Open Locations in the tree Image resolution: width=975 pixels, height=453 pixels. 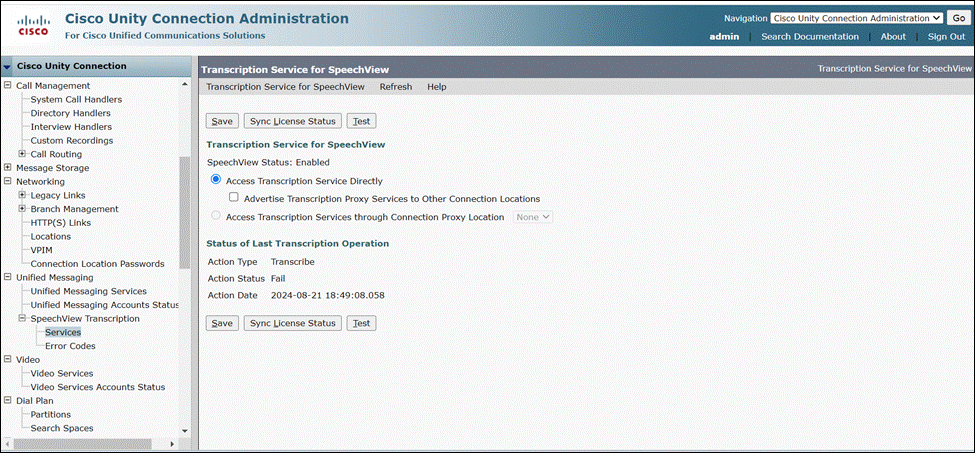coord(50,236)
